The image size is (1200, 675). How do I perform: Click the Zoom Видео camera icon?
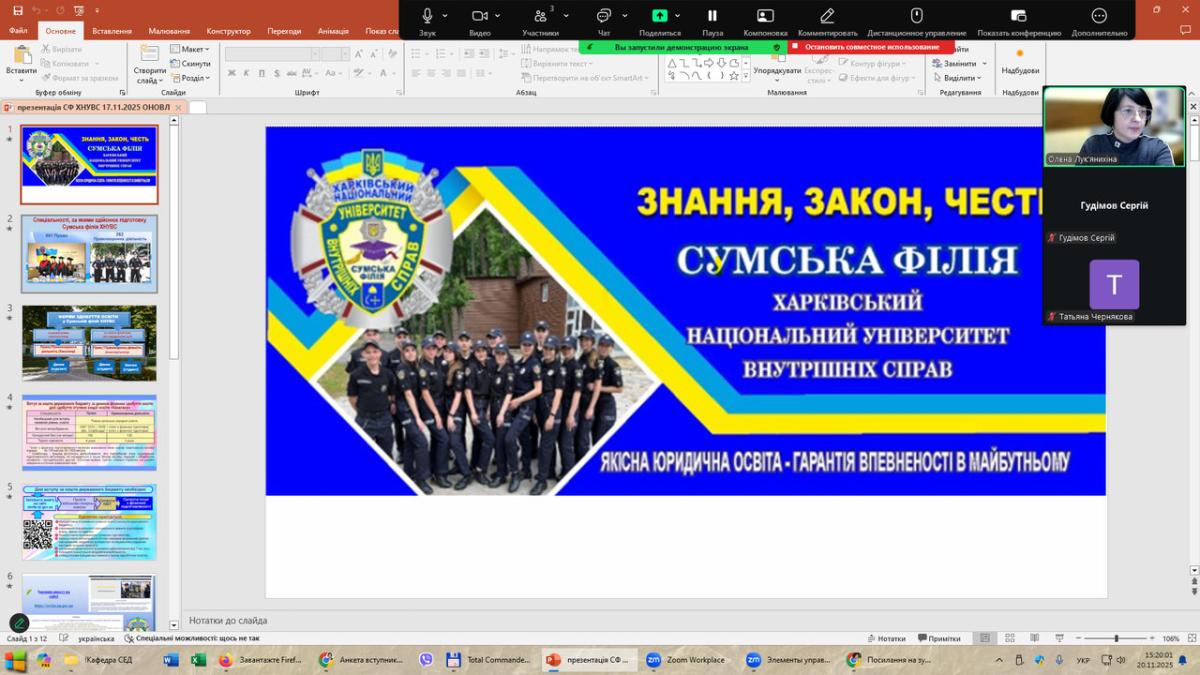(480, 15)
